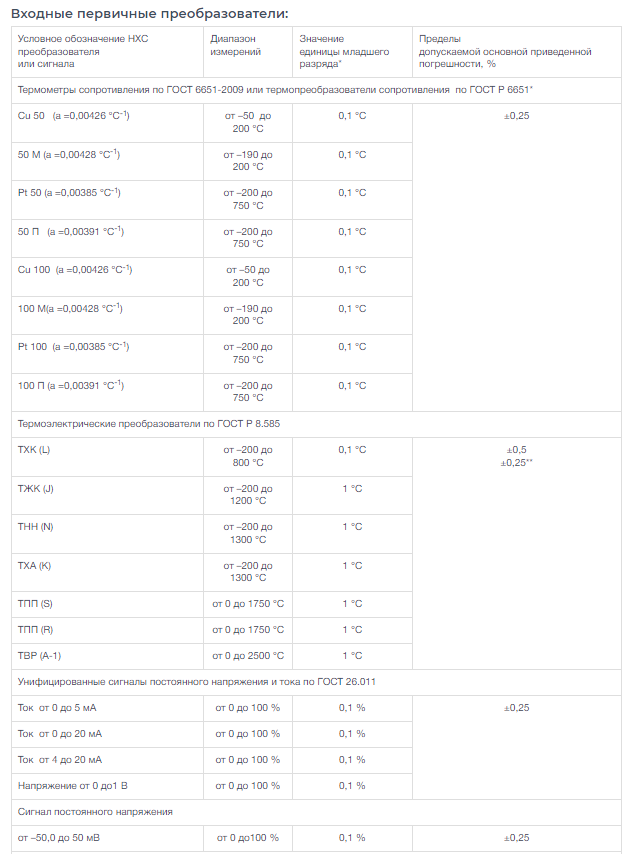Select the 'Ток от 4 до 20 мА' row
The width and height of the screenshot is (629, 854).
coord(316,760)
